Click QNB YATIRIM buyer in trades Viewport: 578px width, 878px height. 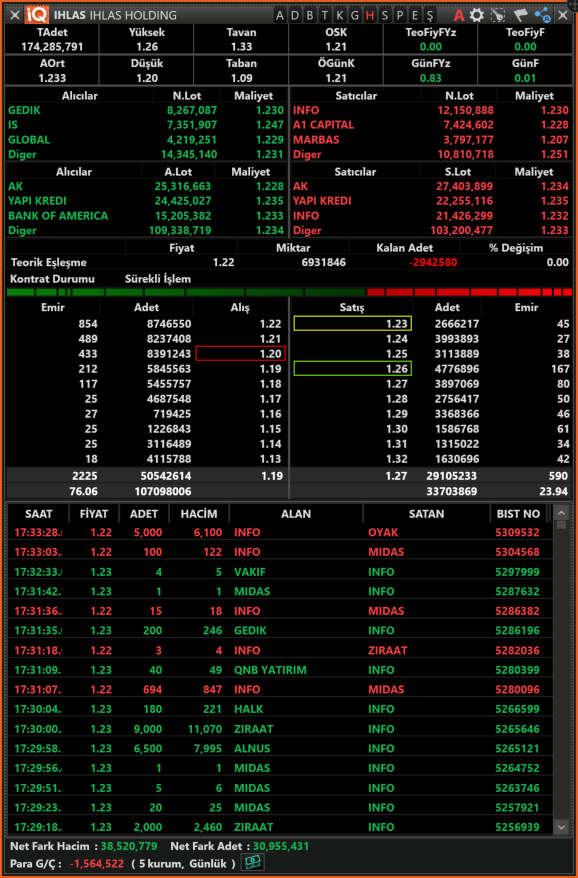click(x=271, y=670)
